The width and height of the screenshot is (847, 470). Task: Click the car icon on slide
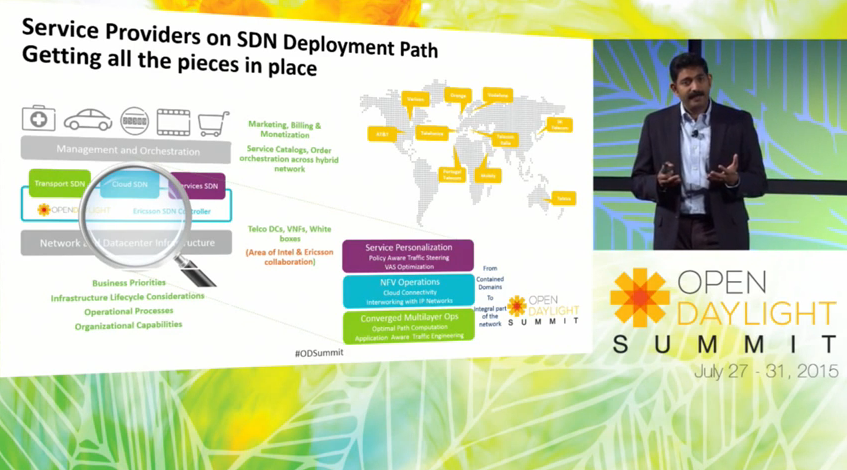(x=88, y=120)
